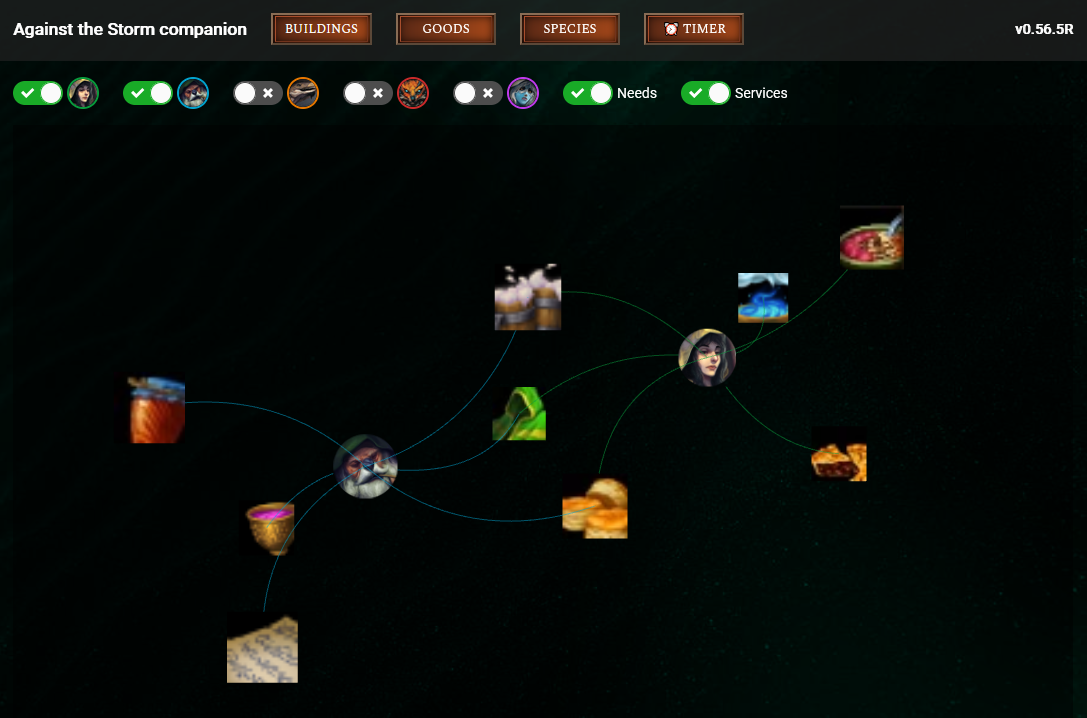The height and width of the screenshot is (718, 1087).
Task: Toggle off the Human species switch
Action: 38,93
